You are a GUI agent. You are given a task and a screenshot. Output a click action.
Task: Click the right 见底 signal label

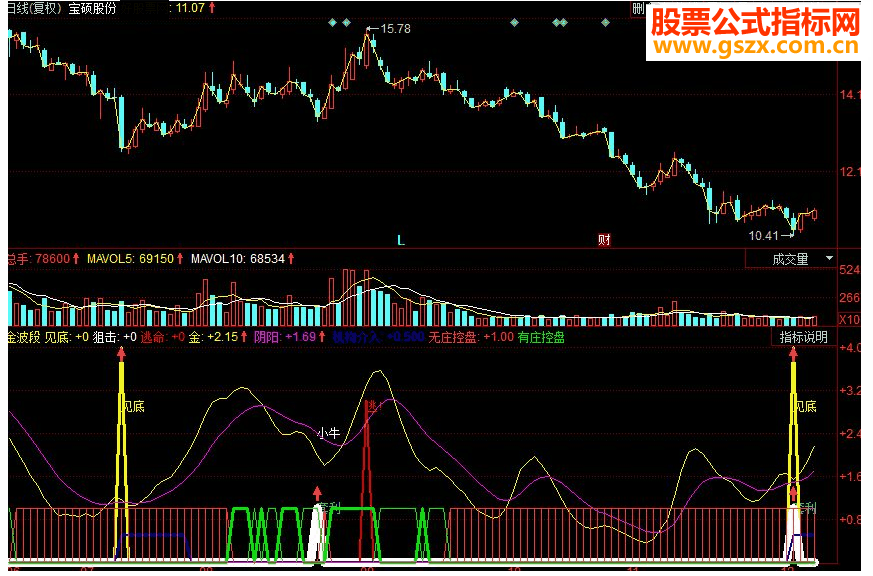point(805,407)
